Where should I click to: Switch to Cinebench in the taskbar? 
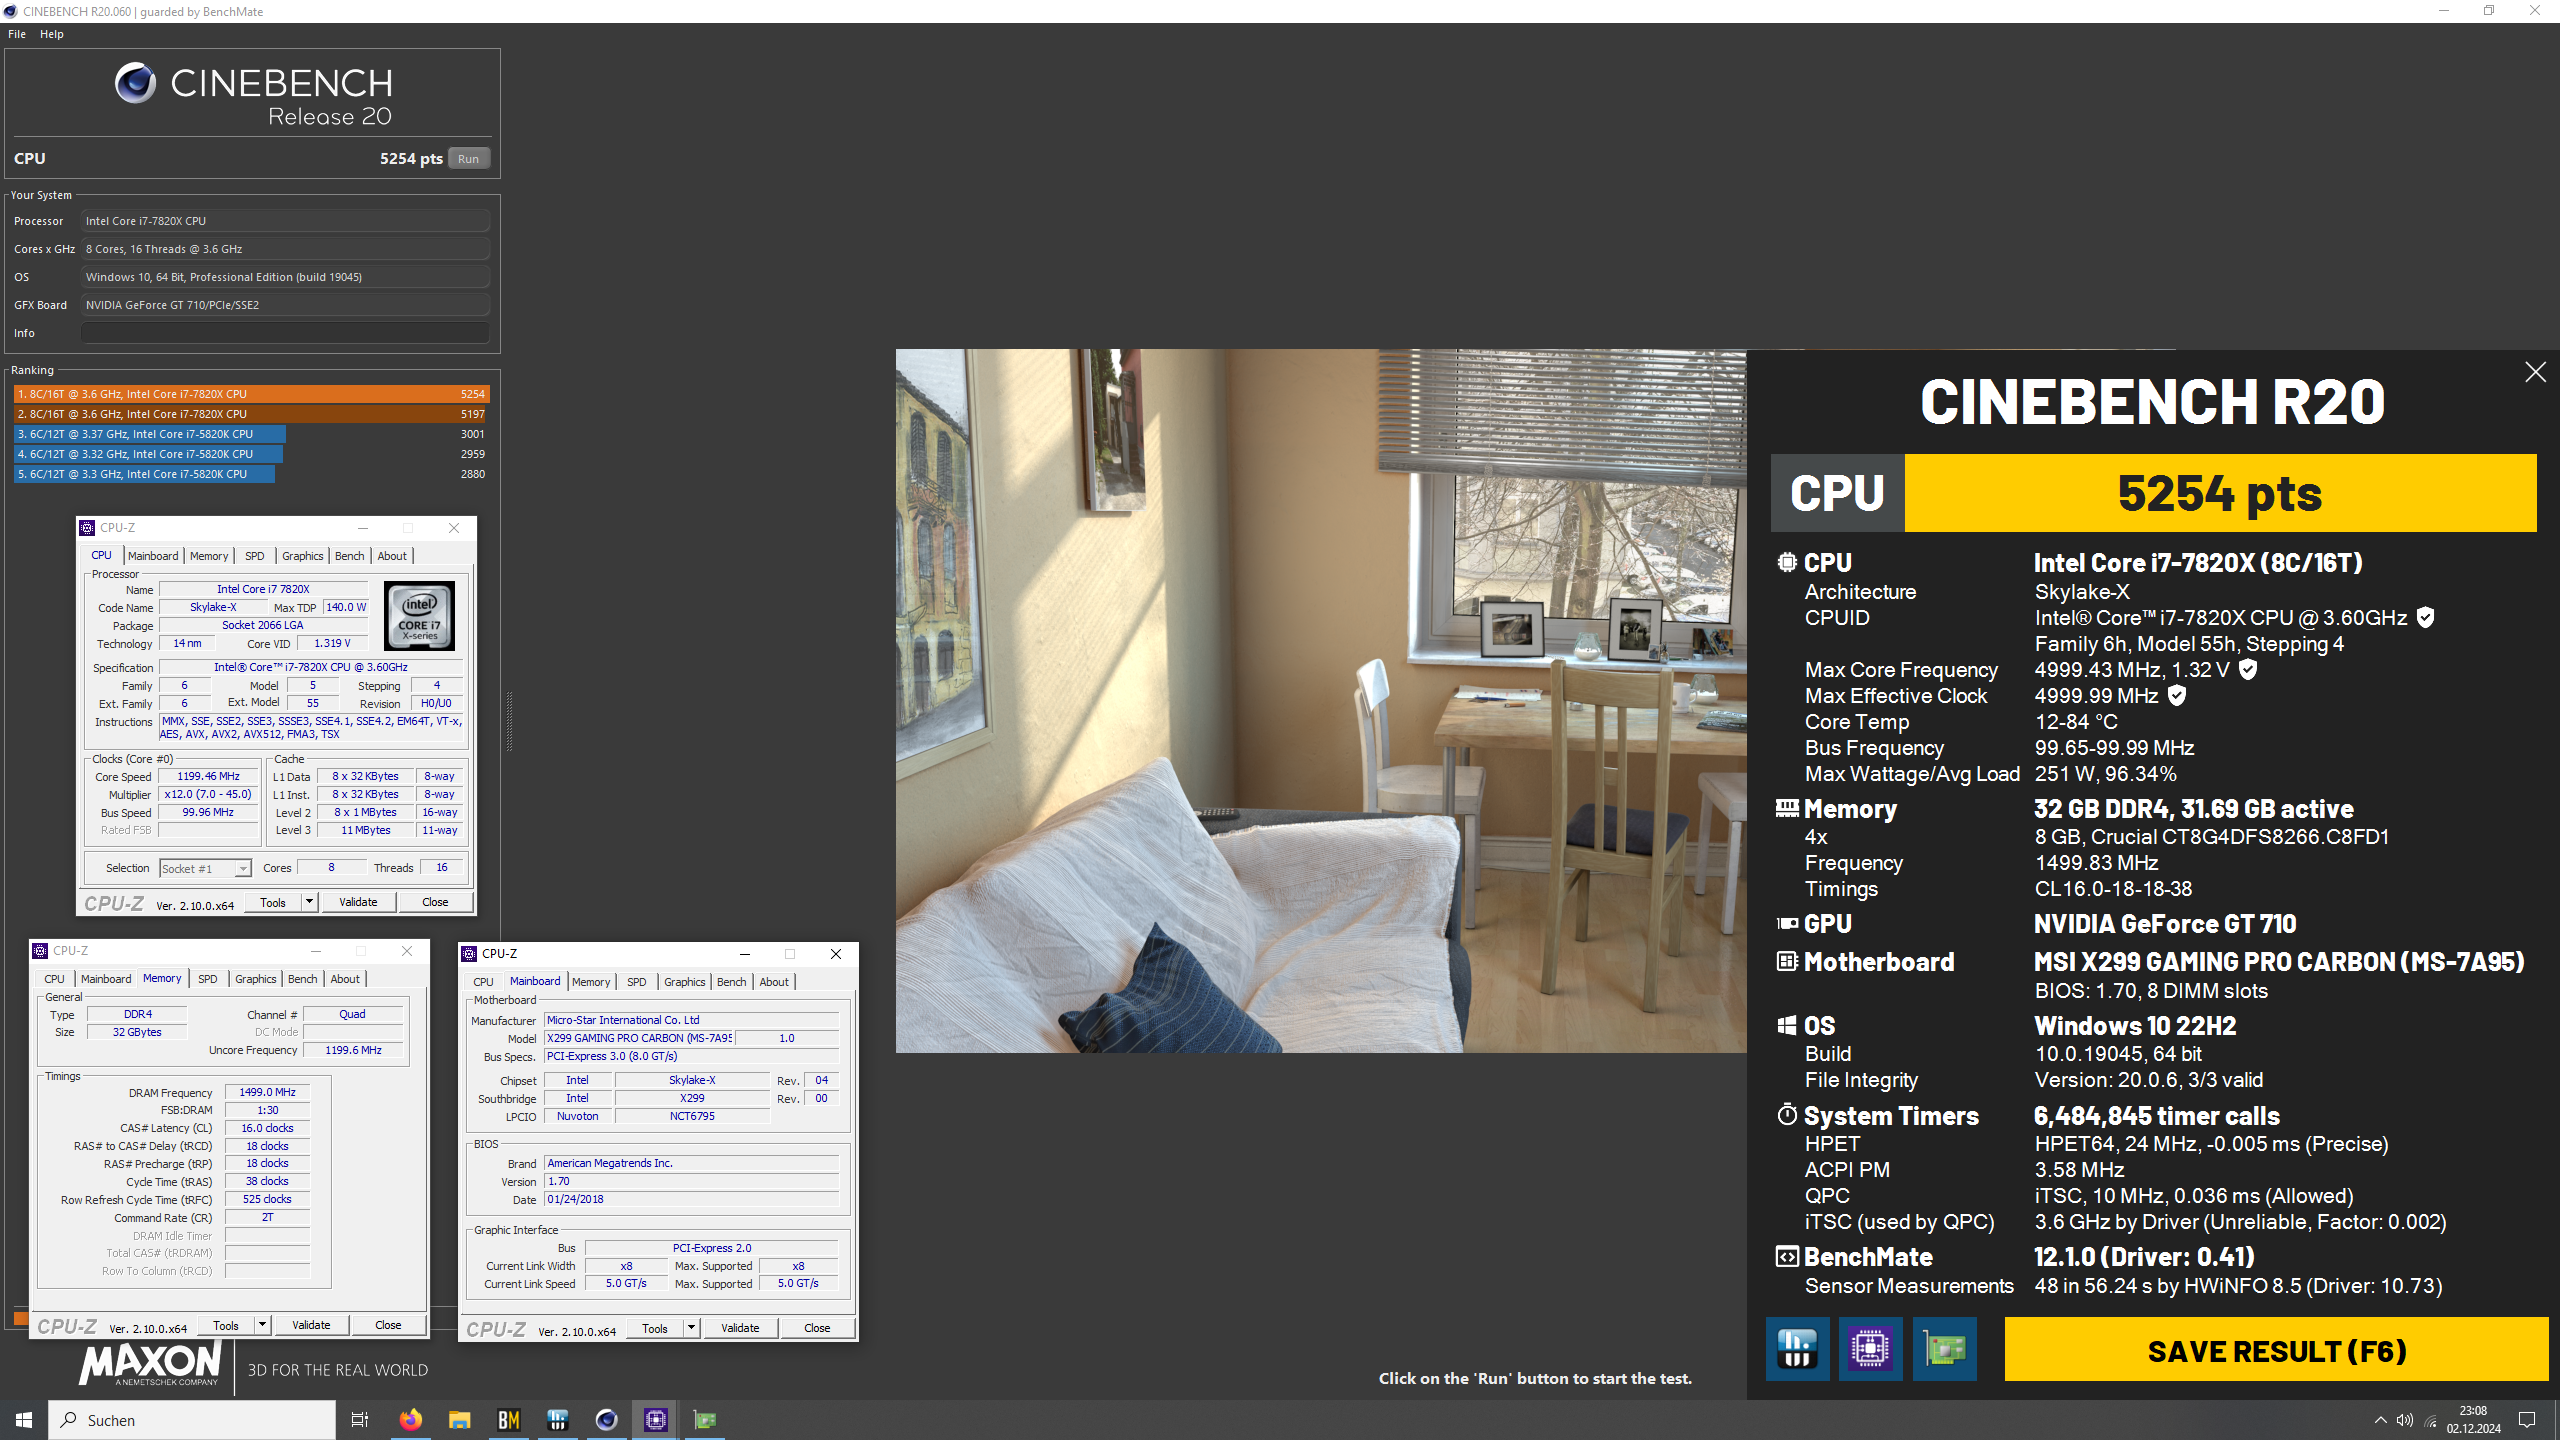[x=606, y=1420]
